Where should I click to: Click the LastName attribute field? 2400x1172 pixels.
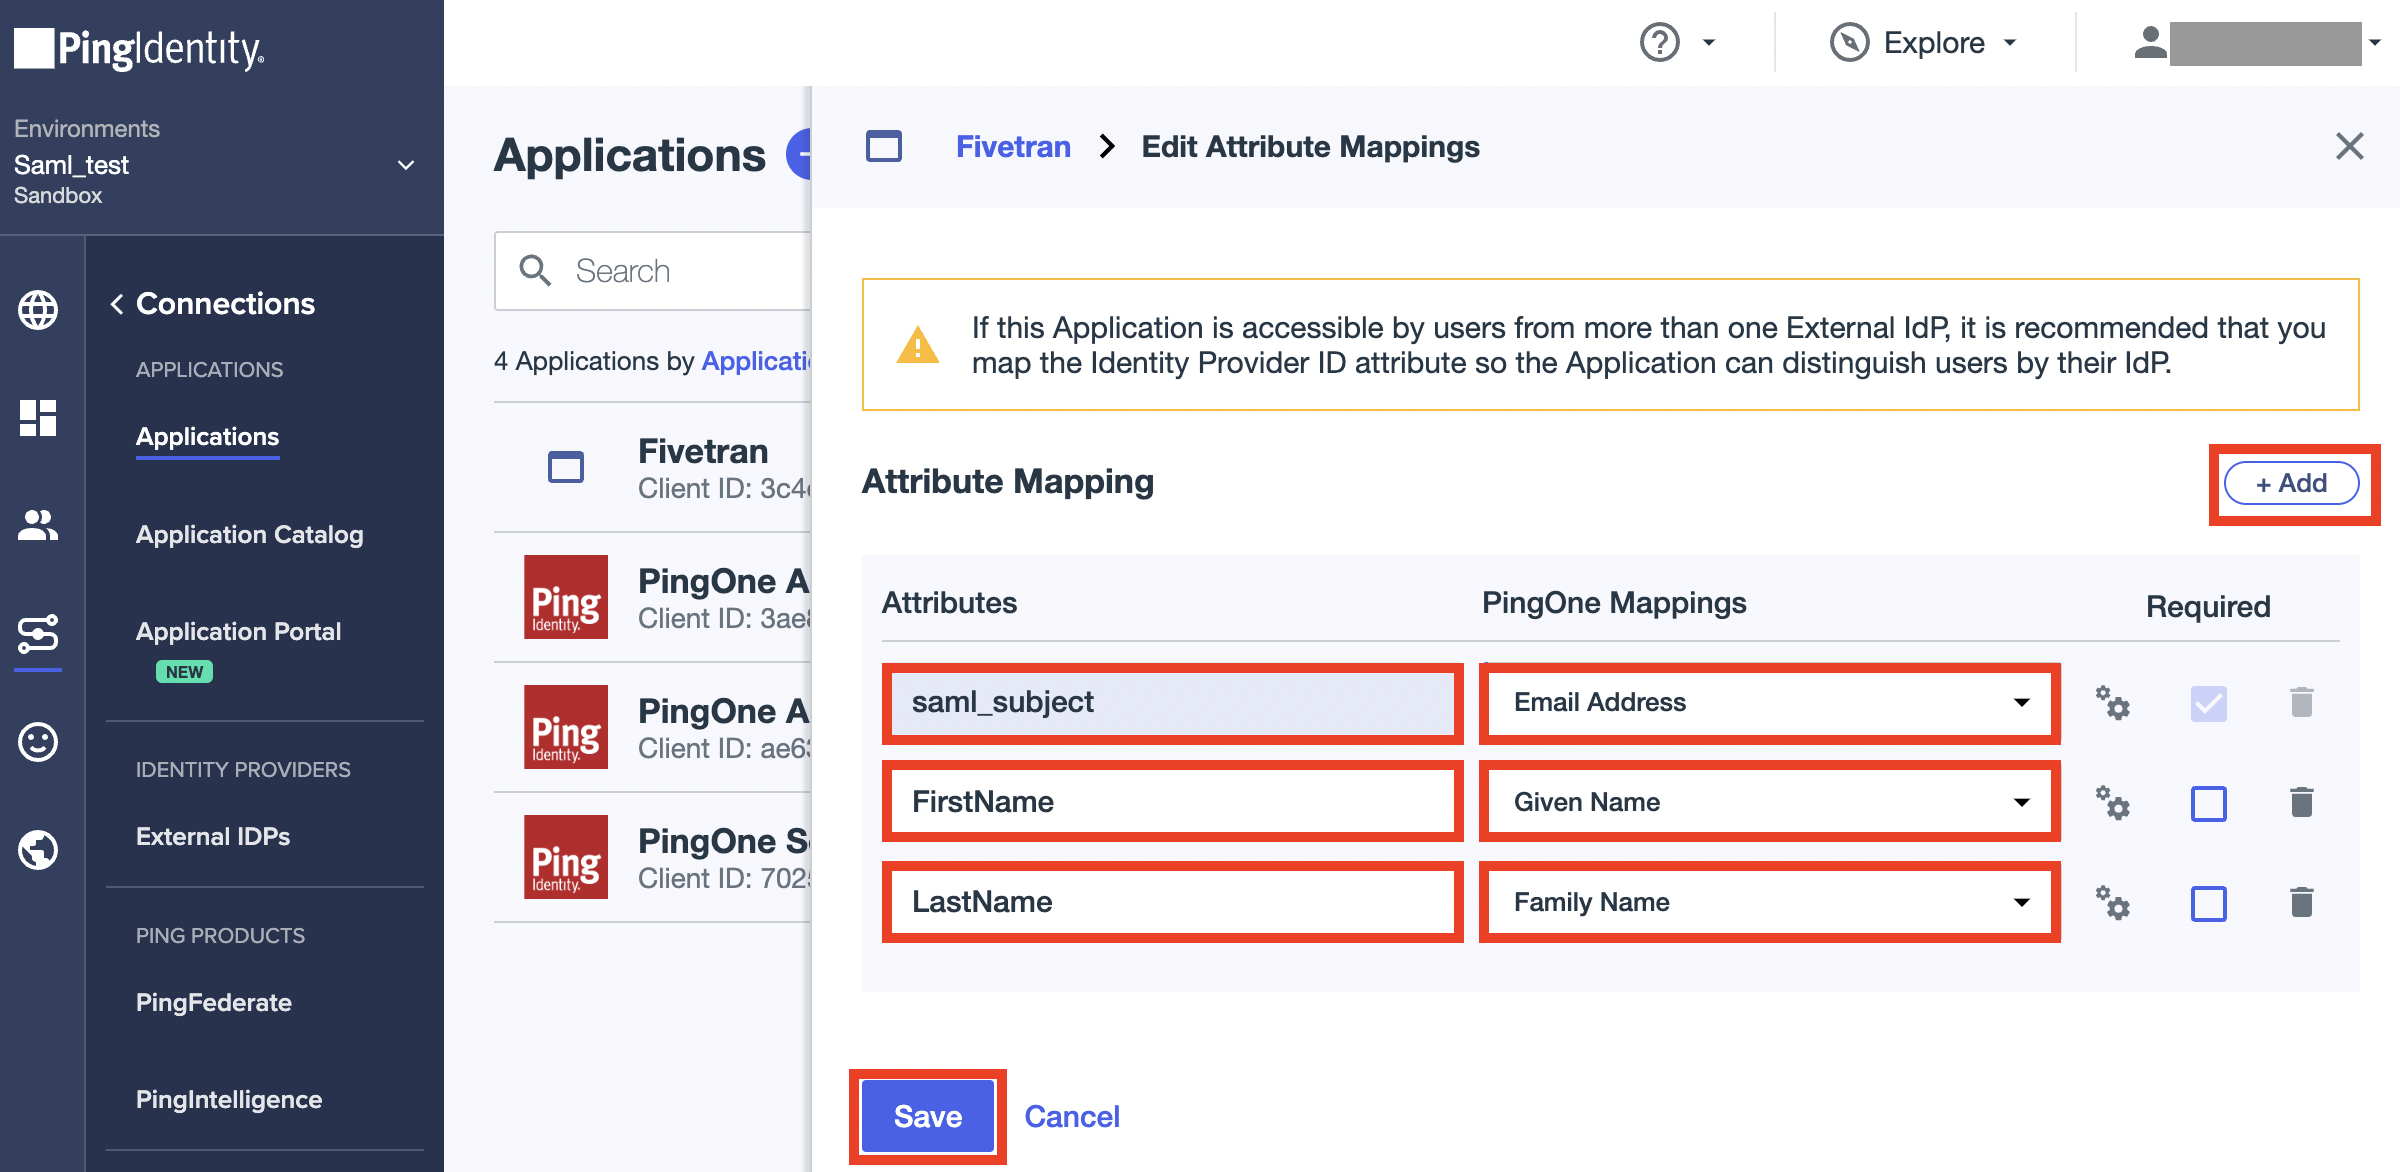click(1173, 902)
